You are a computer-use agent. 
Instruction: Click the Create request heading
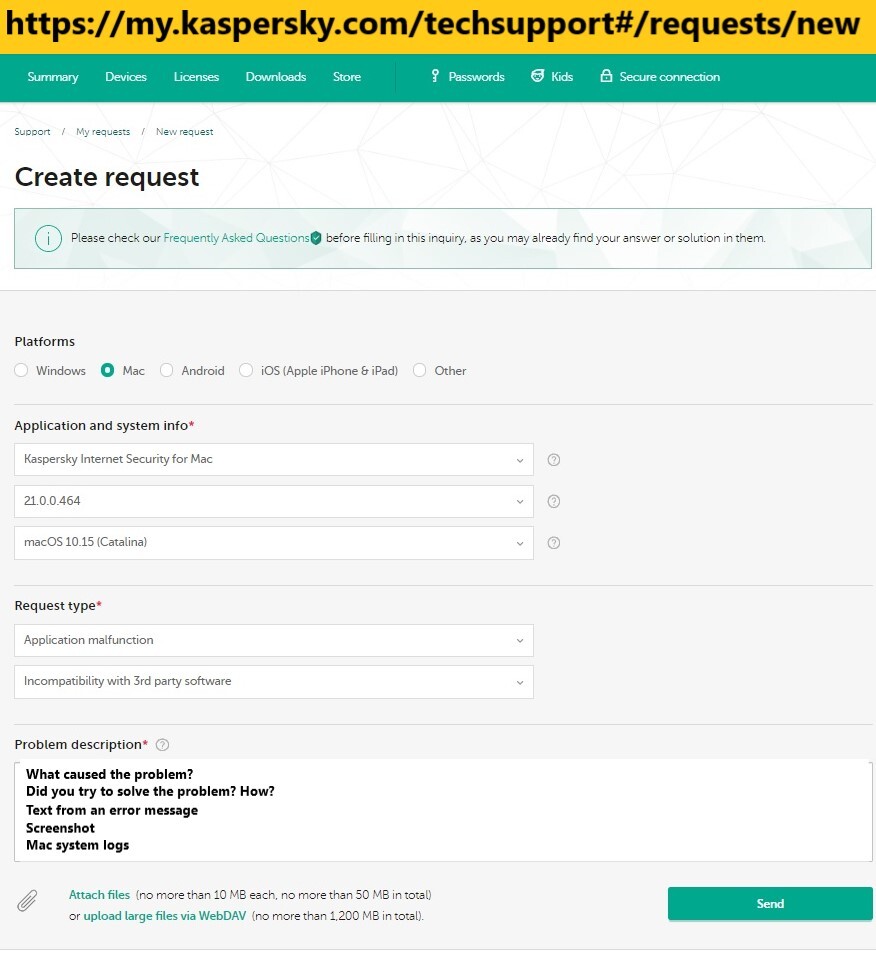(107, 177)
